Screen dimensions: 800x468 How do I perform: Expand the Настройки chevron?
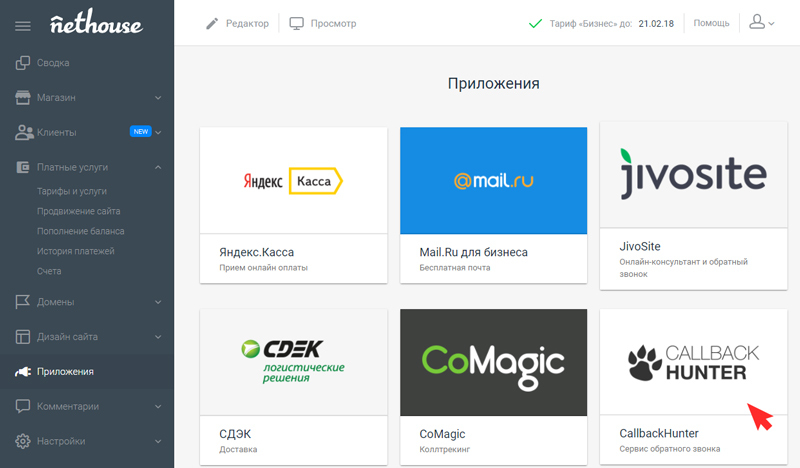coord(158,441)
